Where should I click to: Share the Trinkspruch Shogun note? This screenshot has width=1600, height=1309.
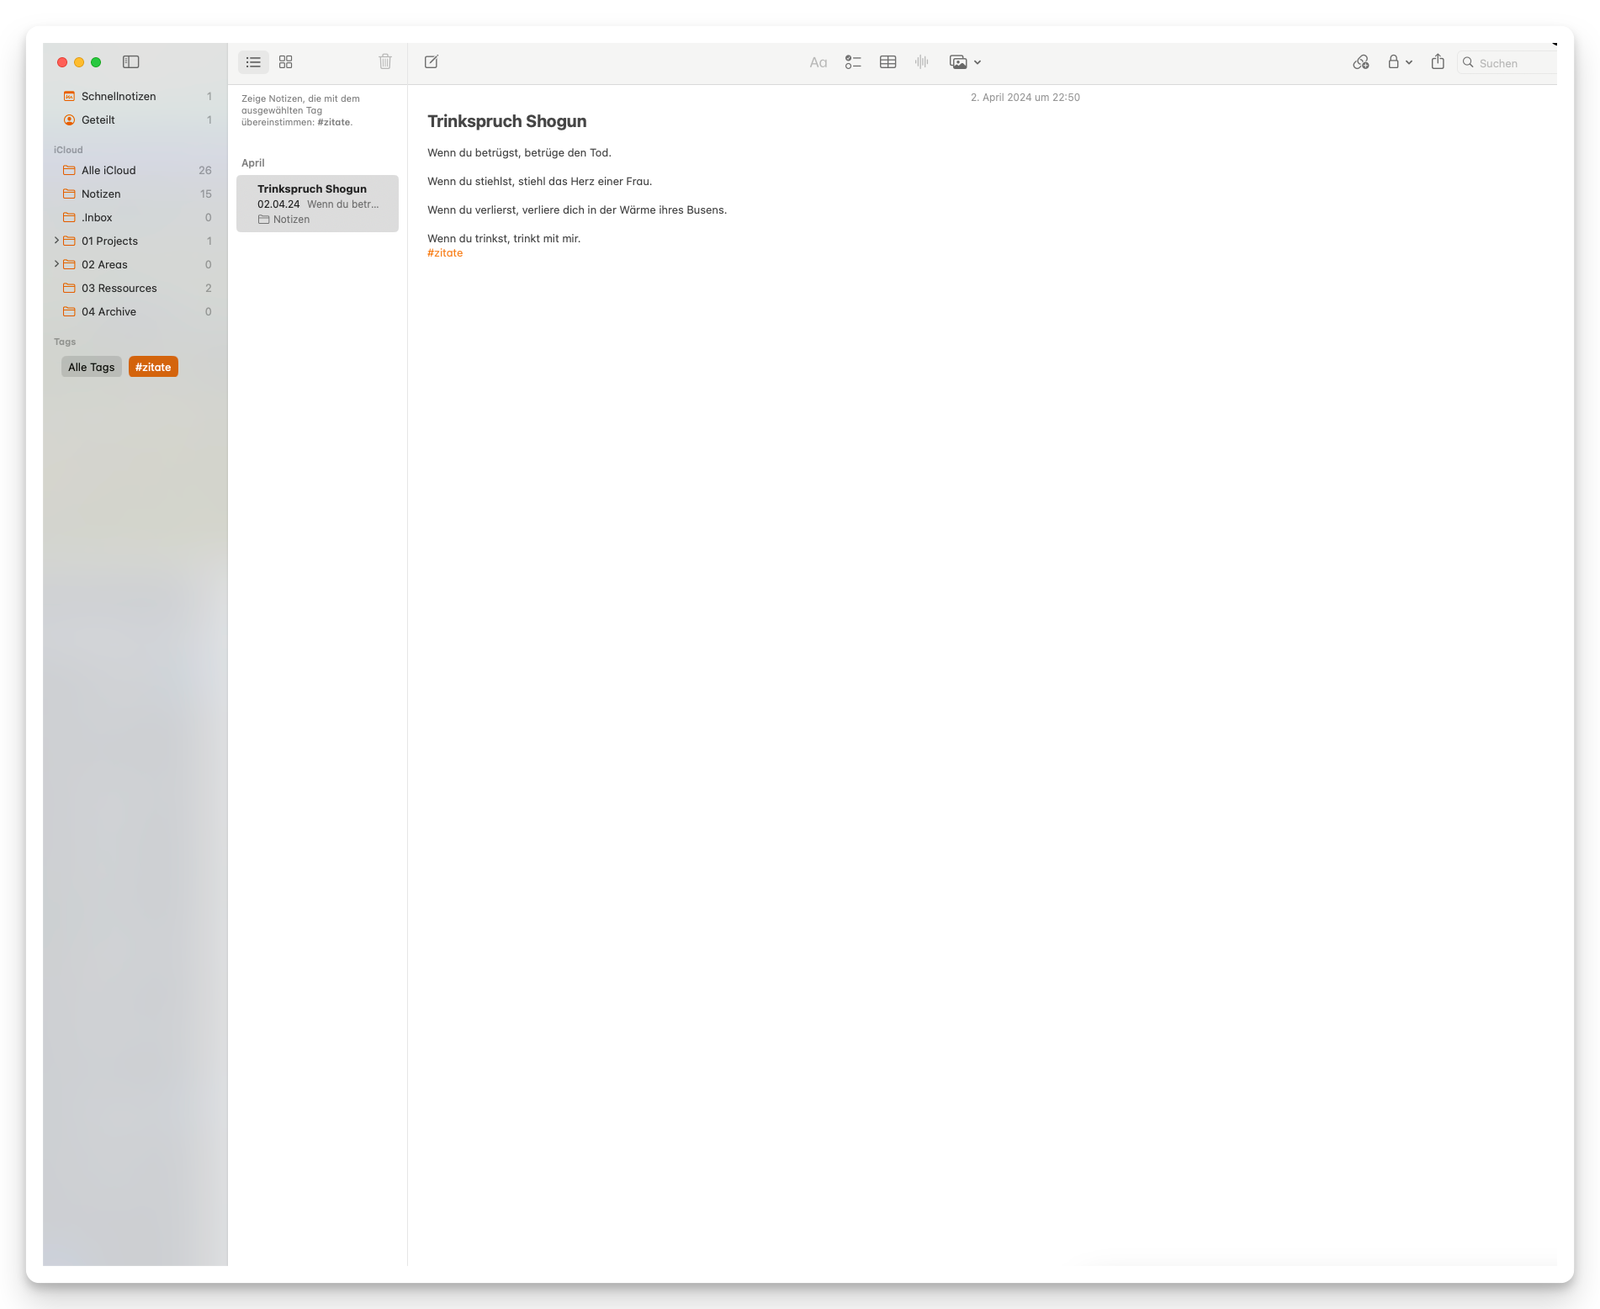1438,61
